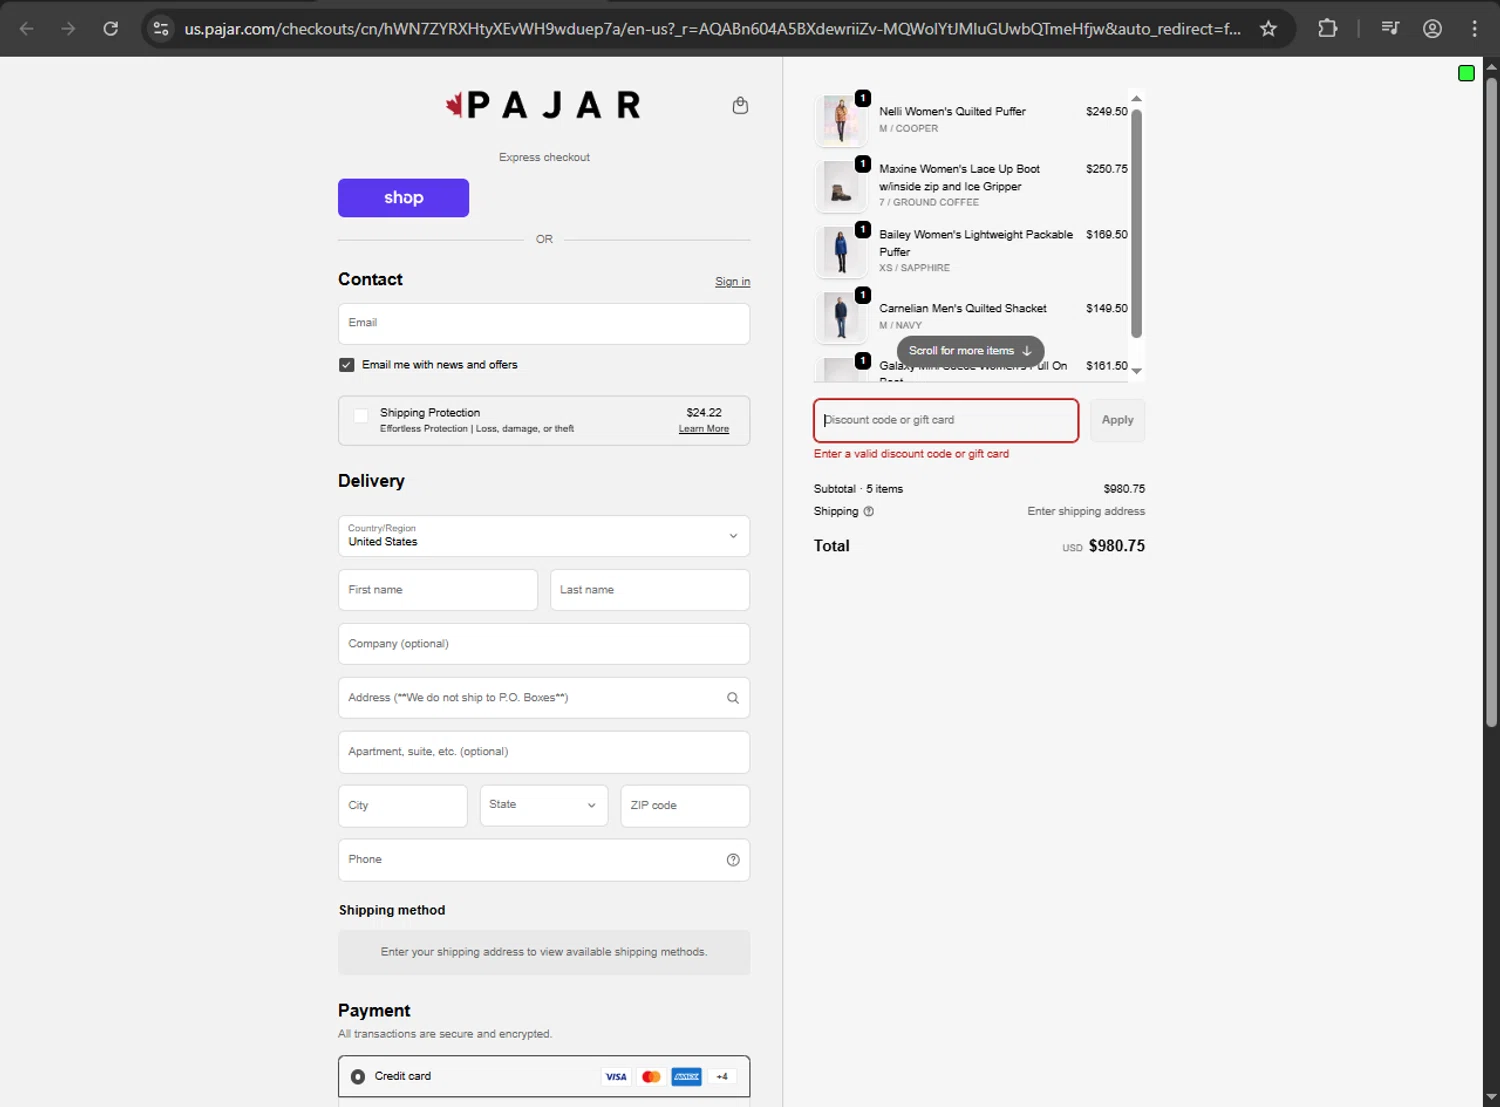Focus the First name field
The height and width of the screenshot is (1107, 1500).
[x=438, y=590]
